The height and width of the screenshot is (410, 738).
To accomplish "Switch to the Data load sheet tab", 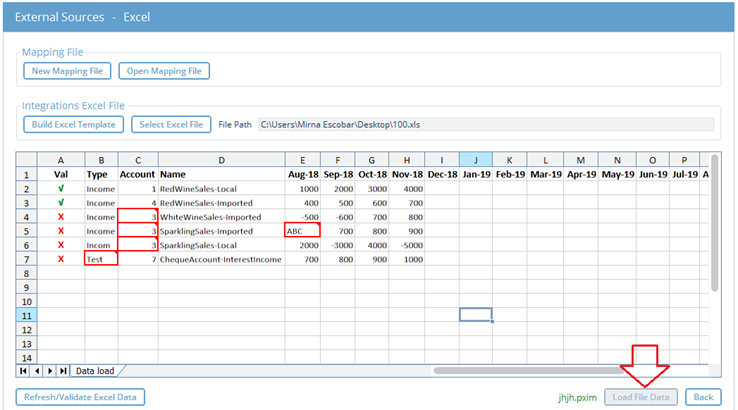I will point(96,371).
